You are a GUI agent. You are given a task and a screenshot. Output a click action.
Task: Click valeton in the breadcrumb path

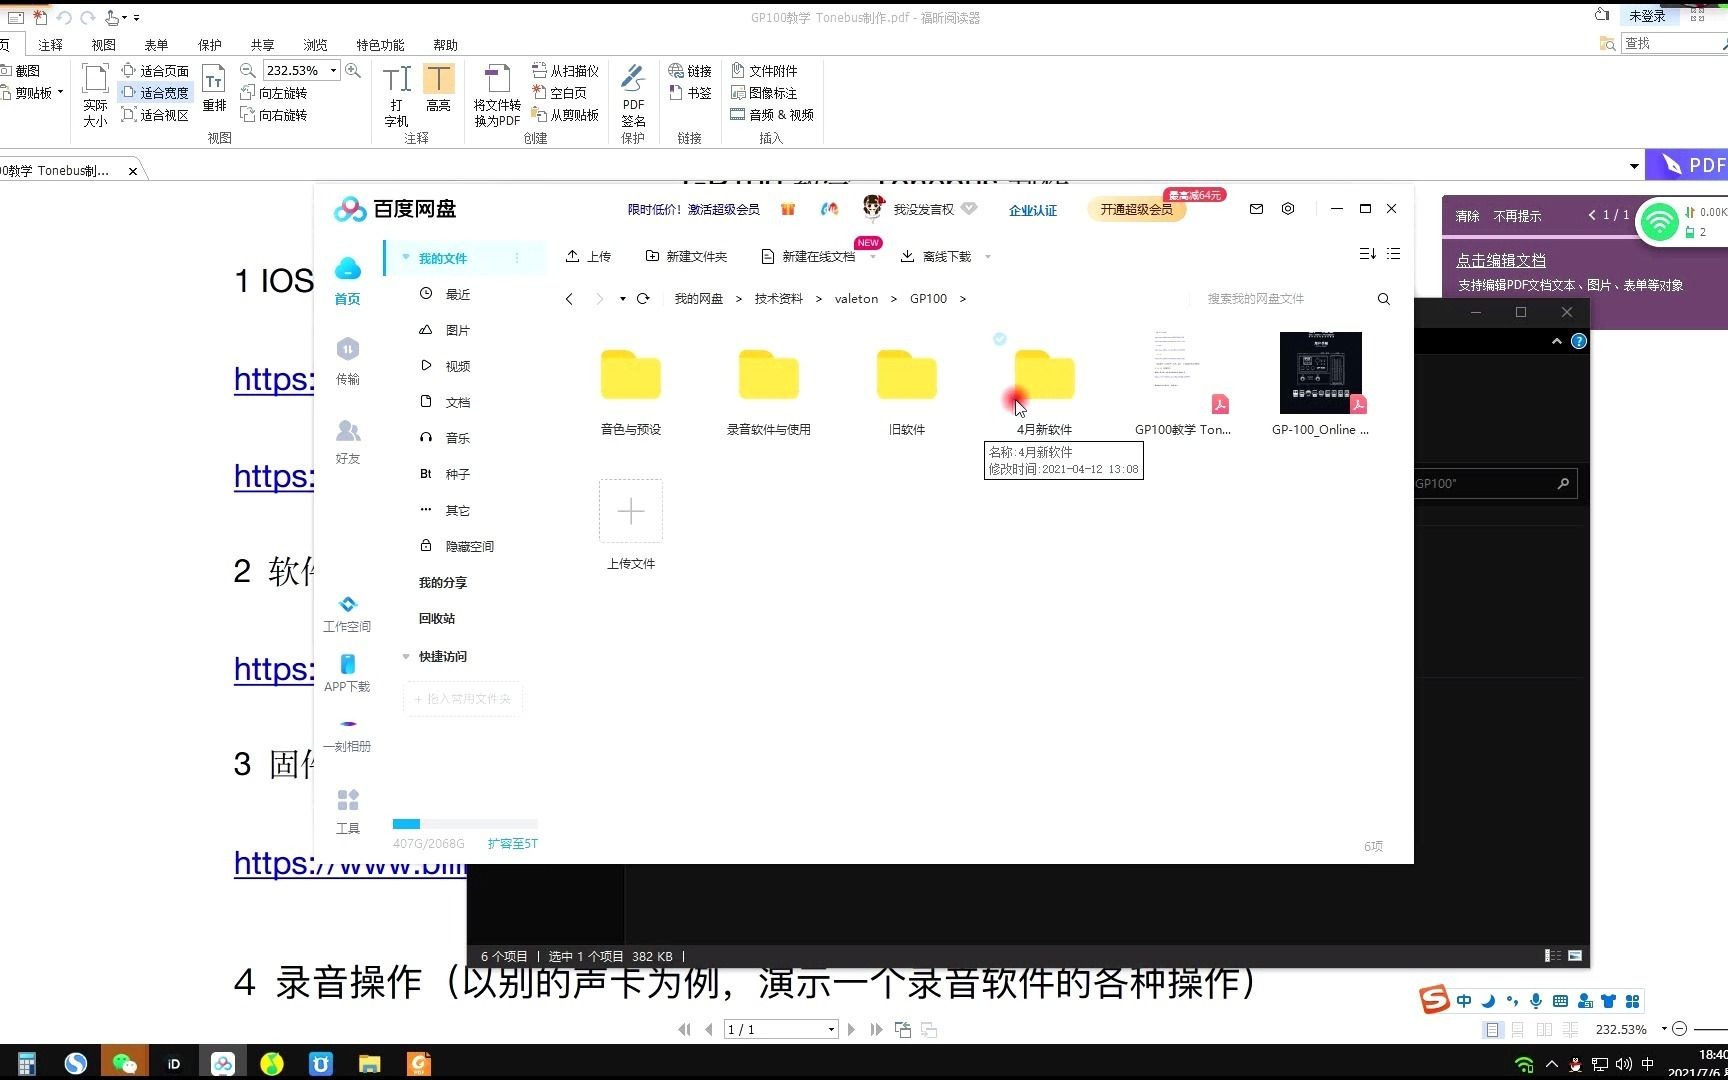pos(856,299)
